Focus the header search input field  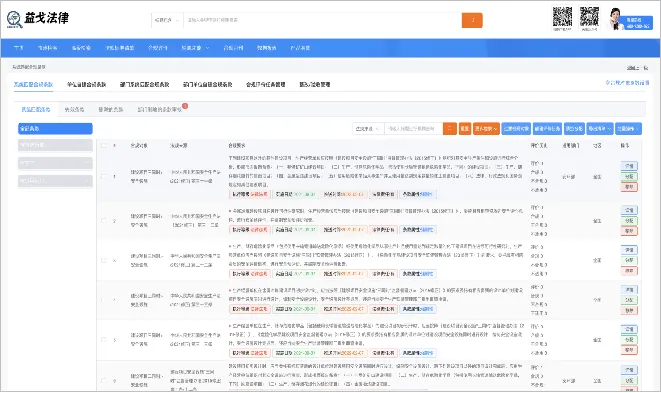[x=322, y=20]
